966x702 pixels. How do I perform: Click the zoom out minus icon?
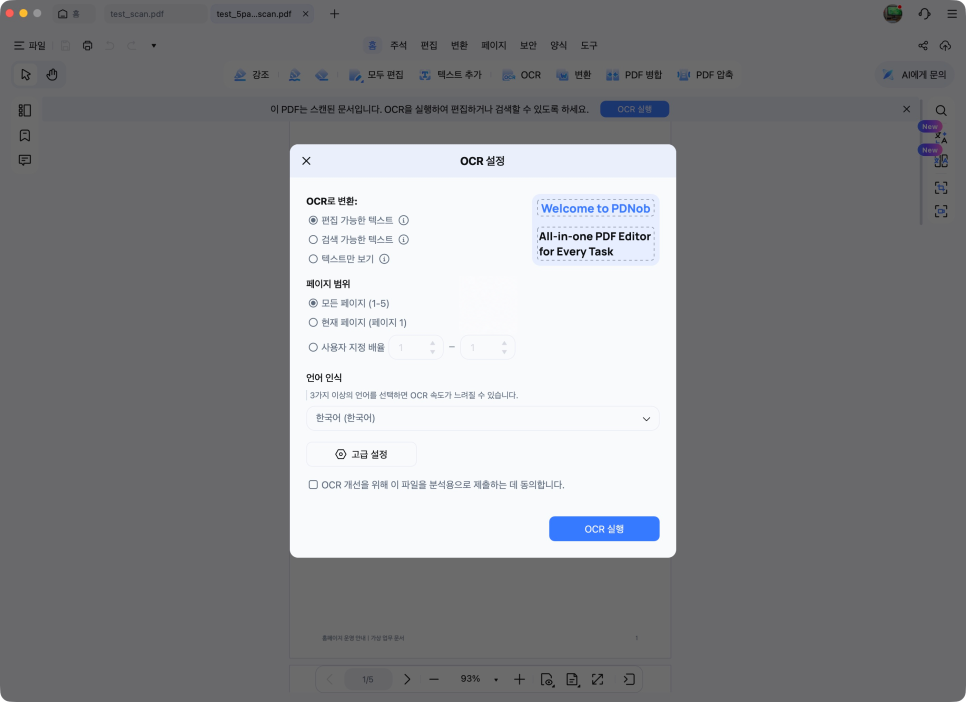(x=434, y=679)
